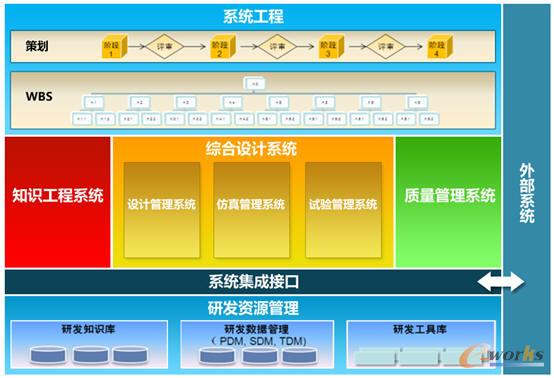Click the 系统集成接口 bar
The width and height of the screenshot is (554, 378).
(253, 282)
